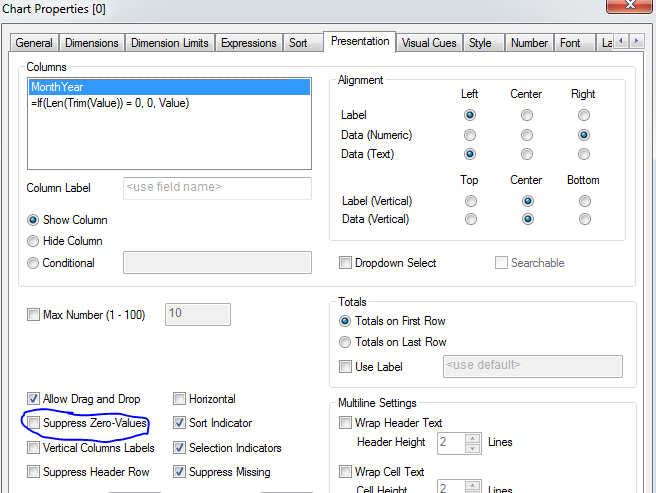Set Data (Vertical) to Bottom
Viewport: 656px width, 493px height.
pos(584,219)
